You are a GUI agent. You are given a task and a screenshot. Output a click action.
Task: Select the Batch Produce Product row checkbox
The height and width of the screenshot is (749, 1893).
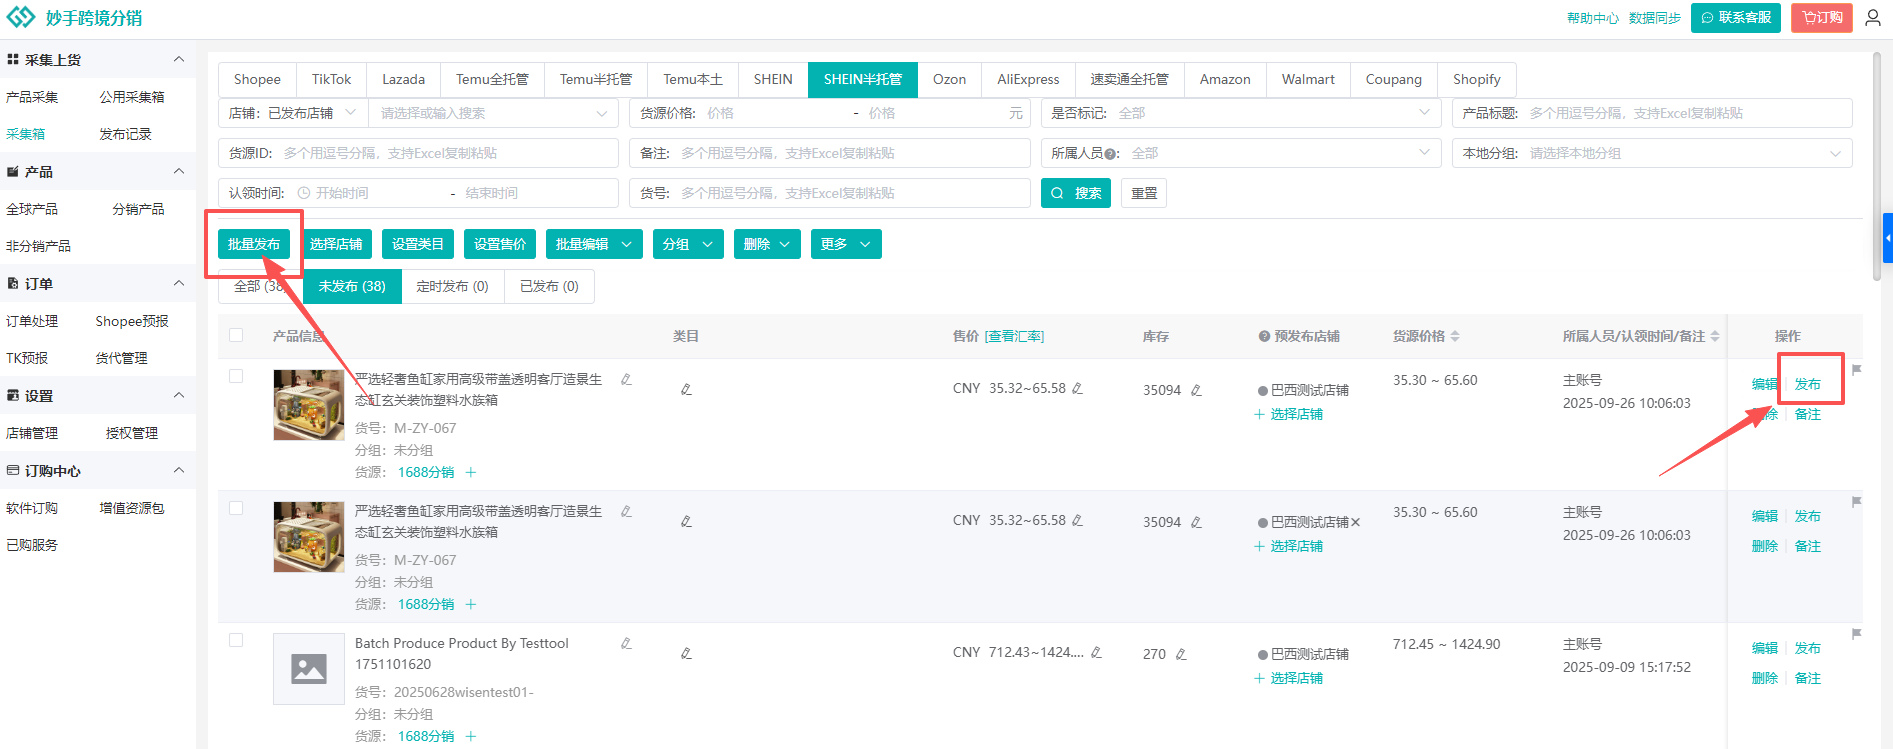[236, 640]
